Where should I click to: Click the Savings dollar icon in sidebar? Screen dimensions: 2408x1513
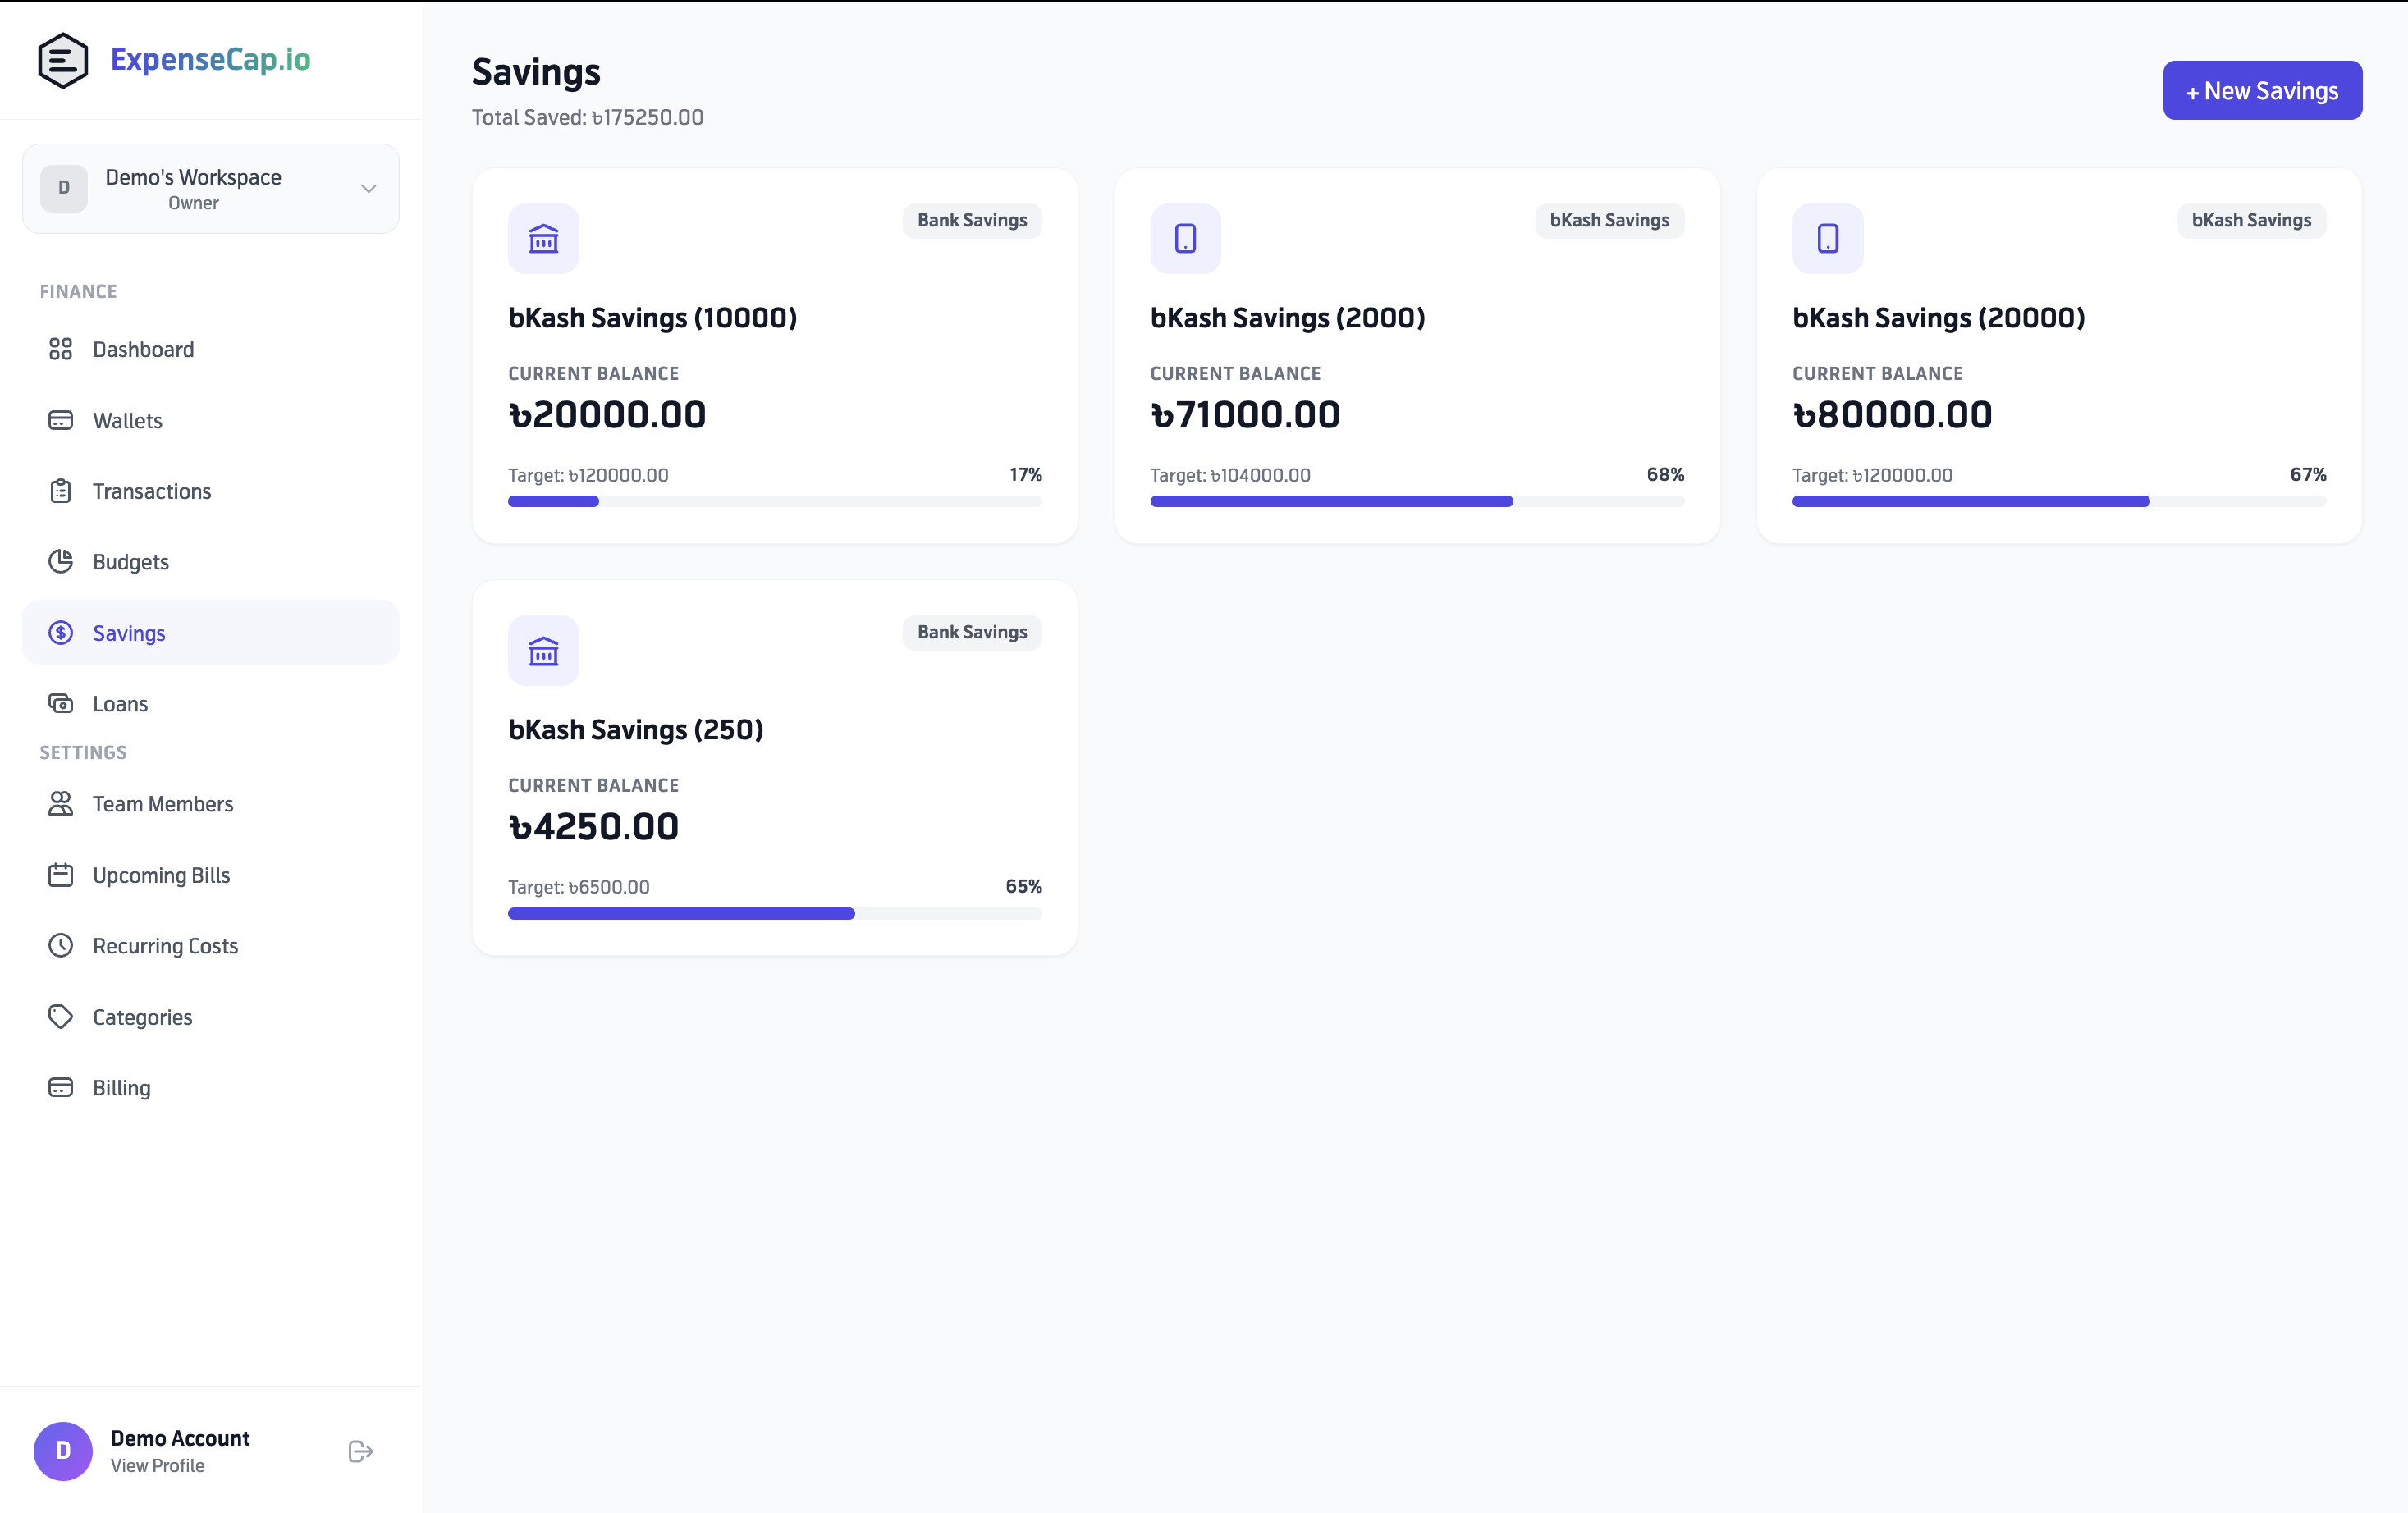point(61,632)
